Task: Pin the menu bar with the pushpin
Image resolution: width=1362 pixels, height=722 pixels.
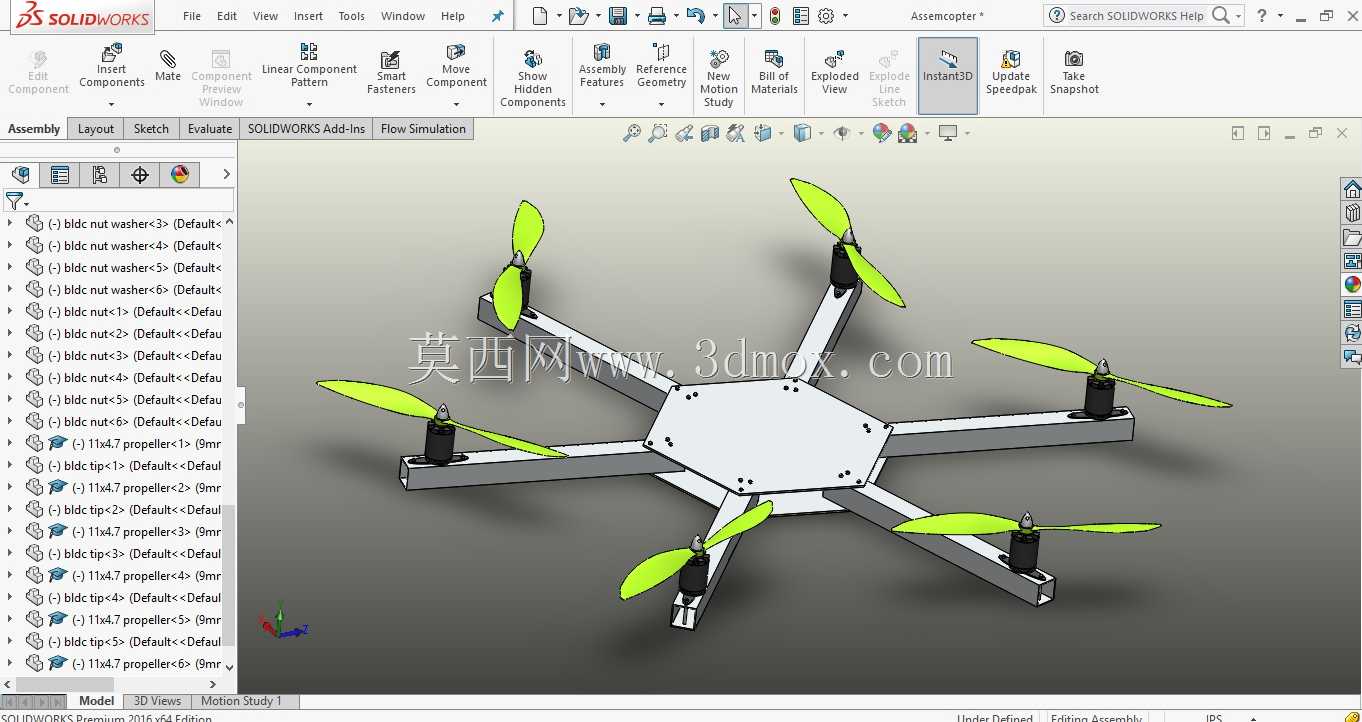Action: (498, 16)
